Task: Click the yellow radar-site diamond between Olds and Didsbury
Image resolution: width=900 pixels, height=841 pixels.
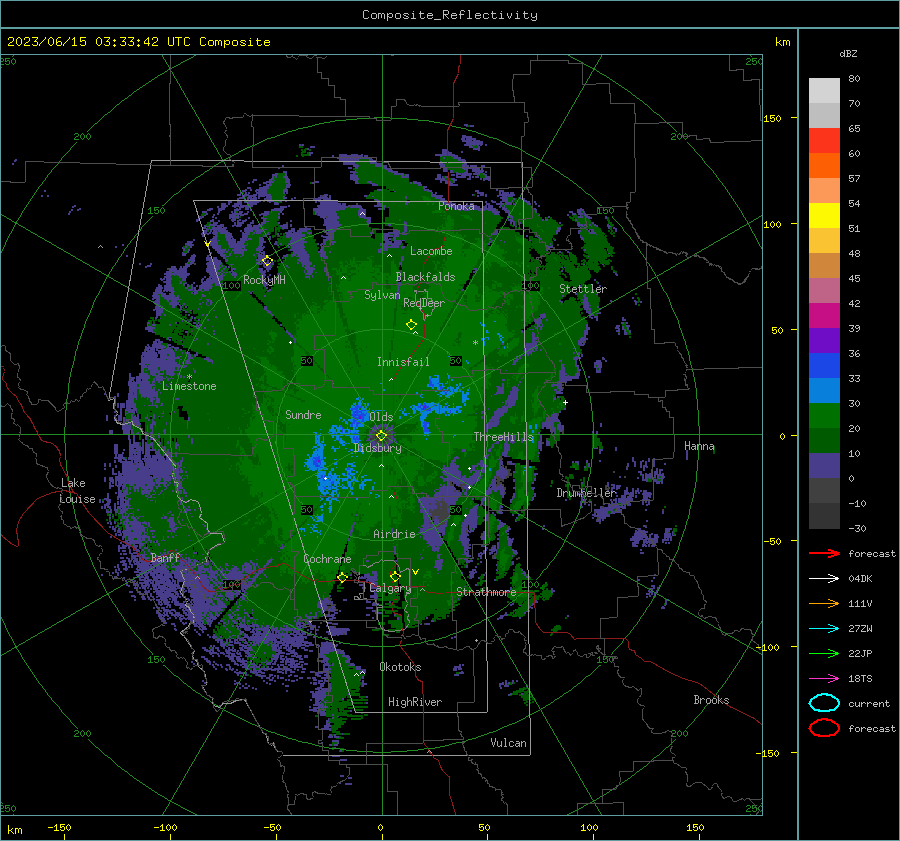Action: (381, 436)
